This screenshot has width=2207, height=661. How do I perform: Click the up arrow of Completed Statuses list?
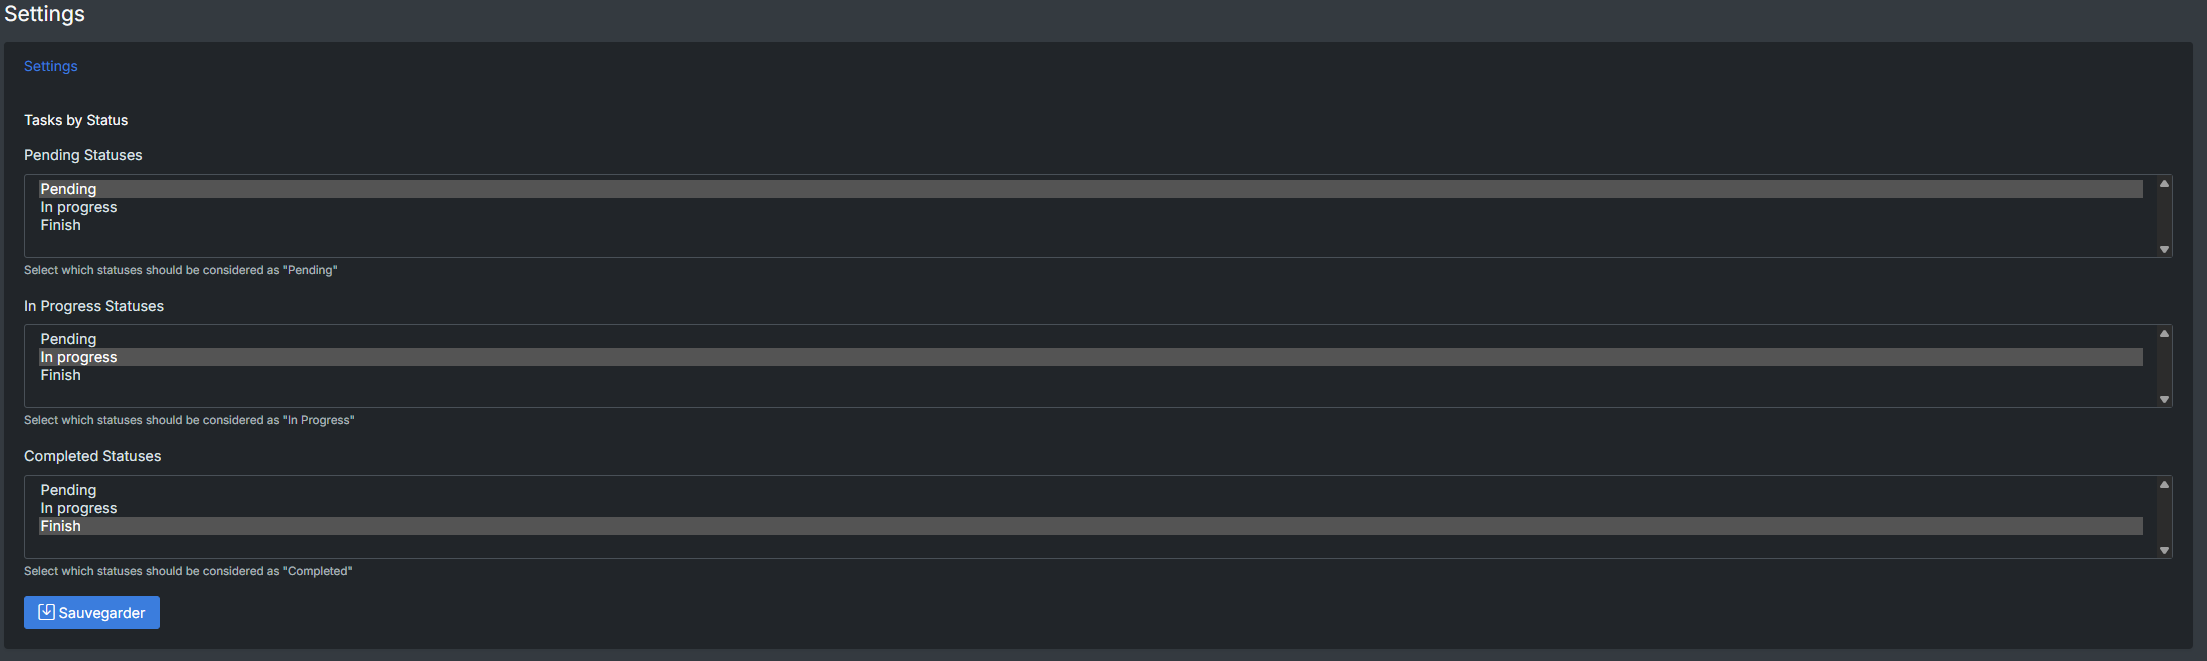pos(2164,485)
